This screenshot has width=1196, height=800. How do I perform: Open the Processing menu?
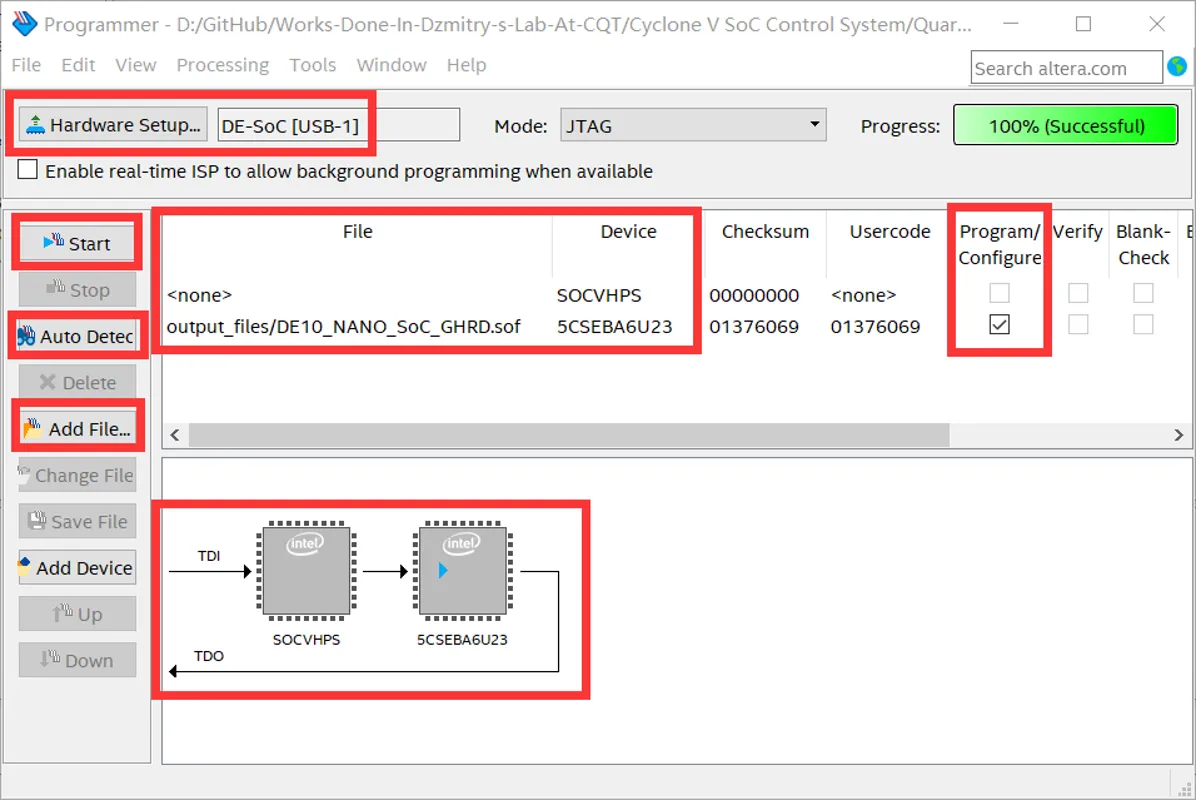click(x=222, y=65)
